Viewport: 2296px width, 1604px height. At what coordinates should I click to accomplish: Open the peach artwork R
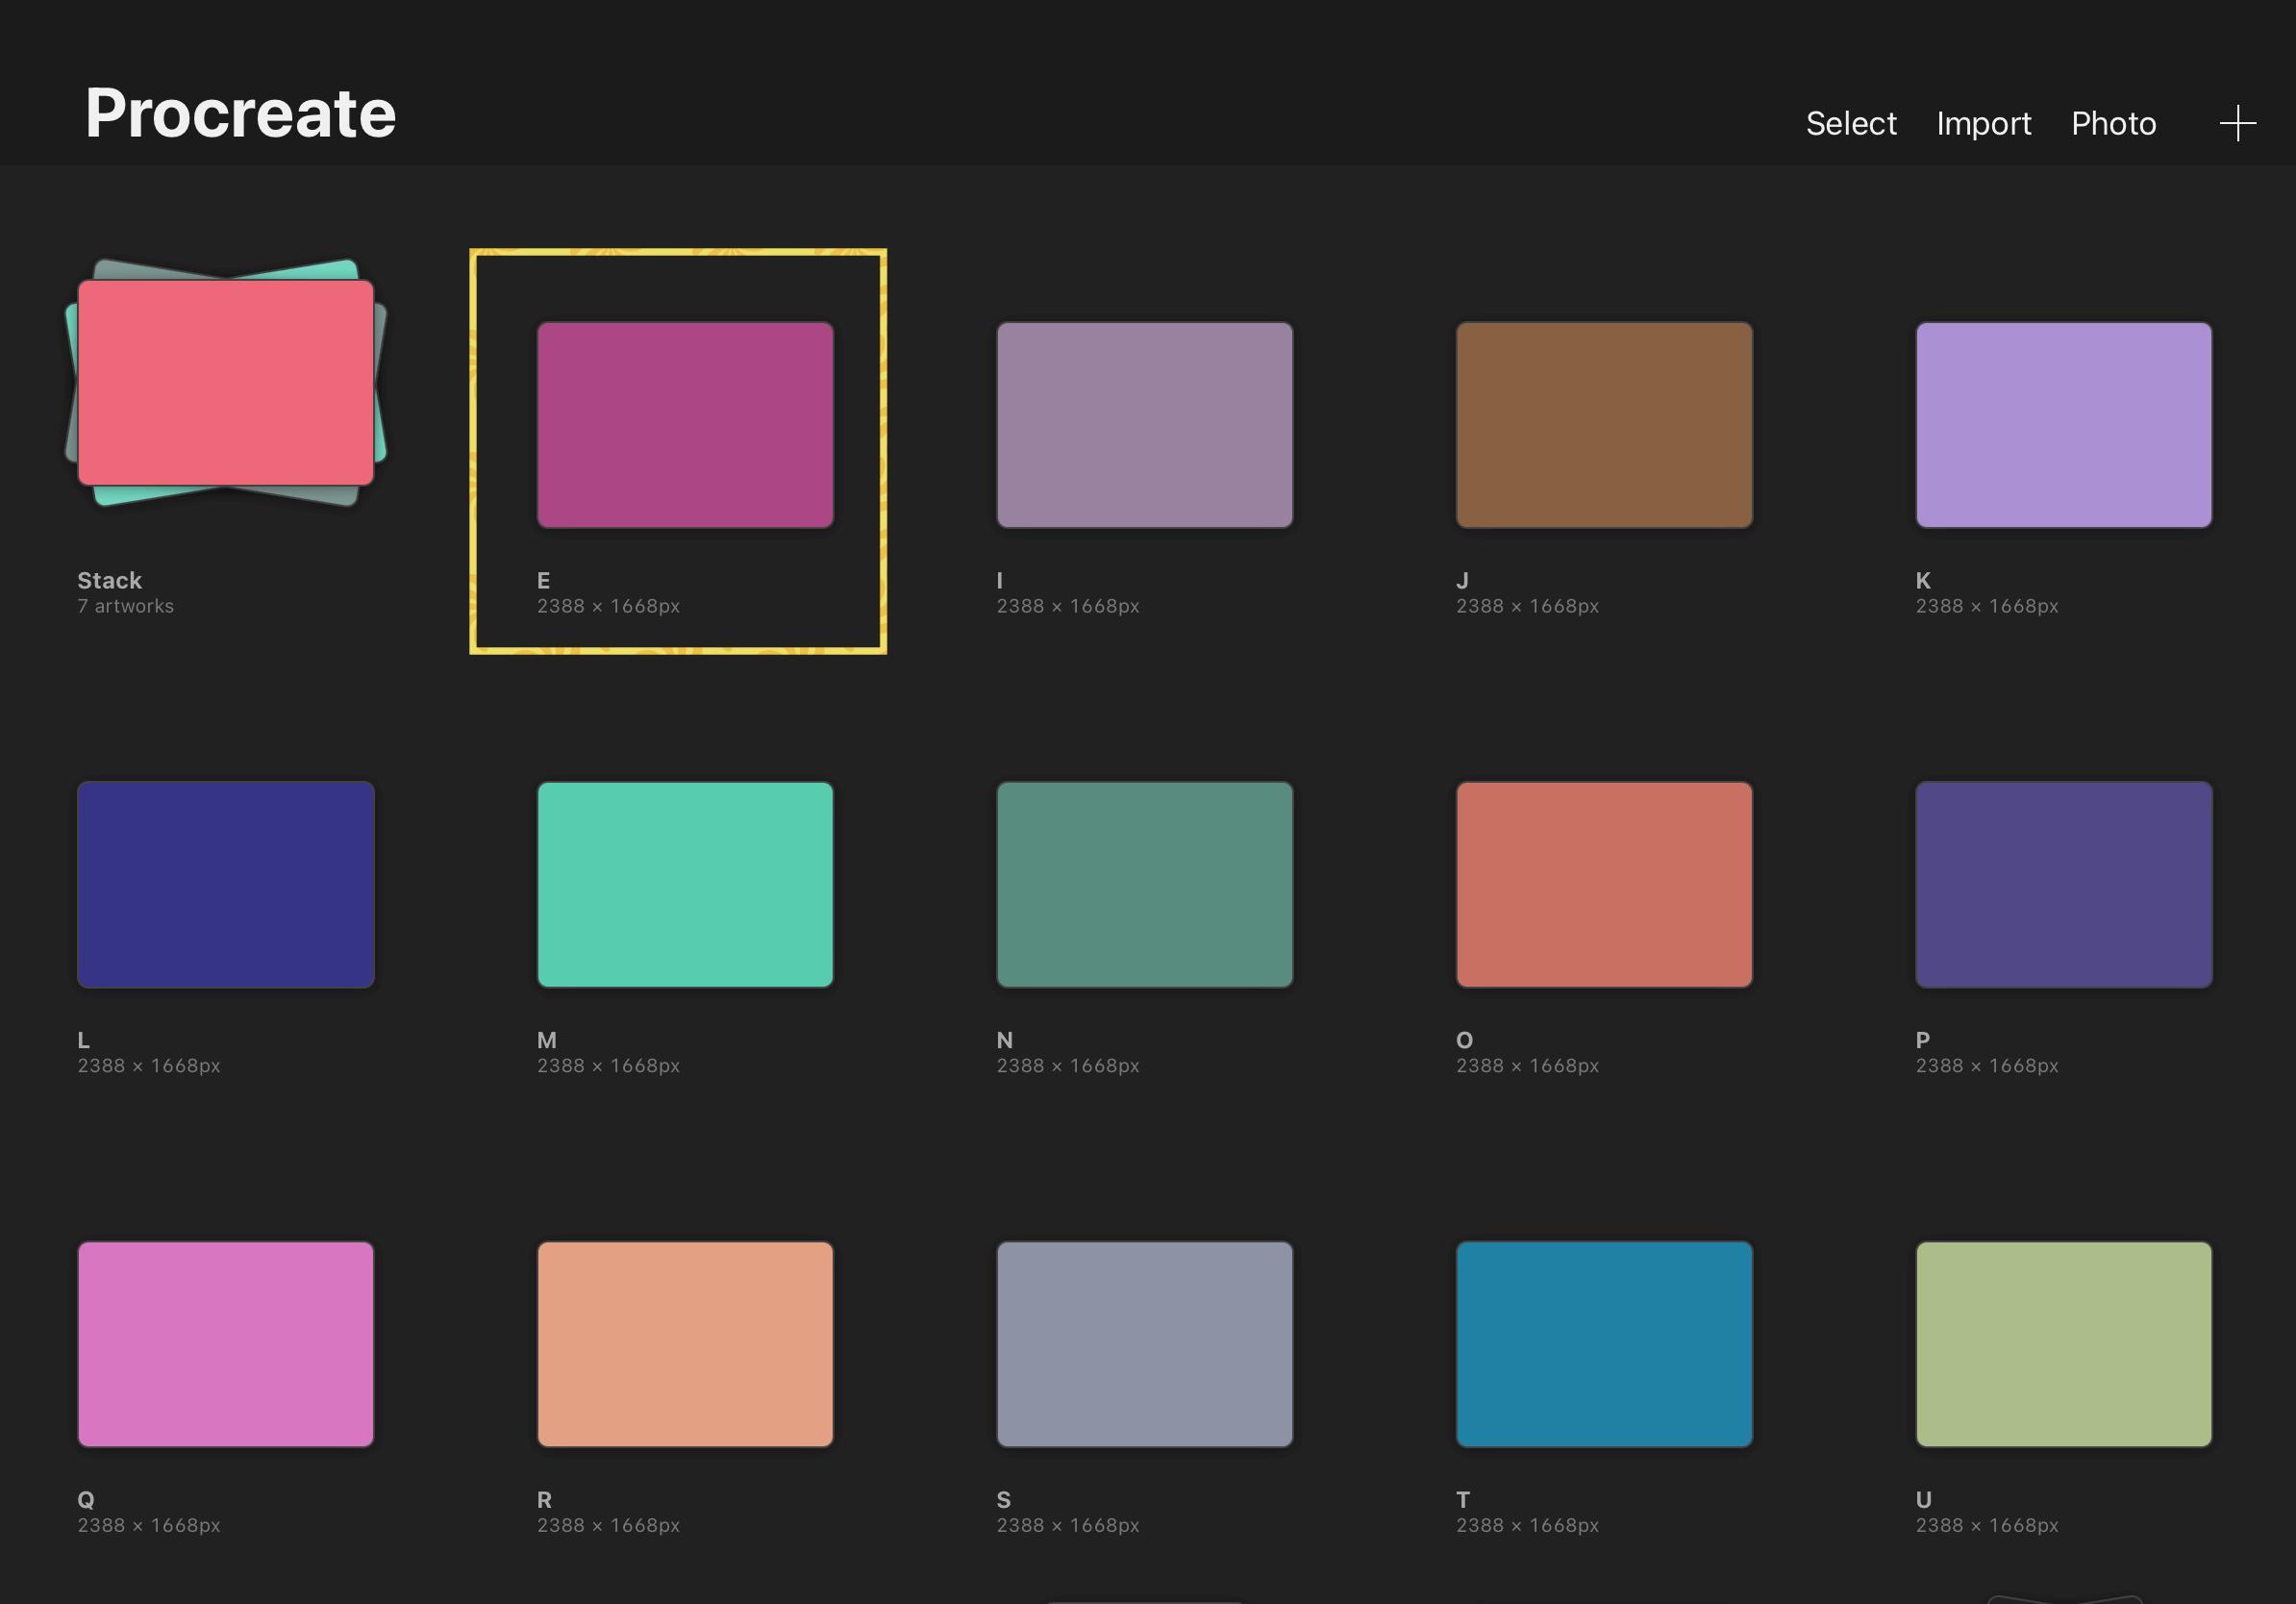click(685, 1344)
